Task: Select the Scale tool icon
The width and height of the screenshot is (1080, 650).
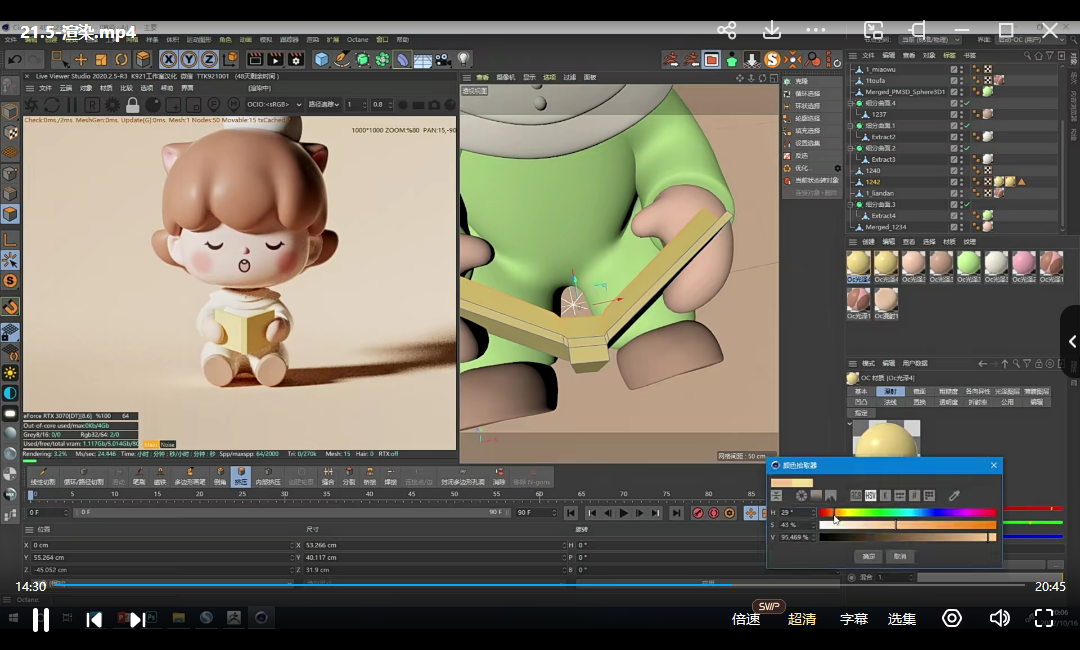Action: pyautogui.click(x=101, y=60)
